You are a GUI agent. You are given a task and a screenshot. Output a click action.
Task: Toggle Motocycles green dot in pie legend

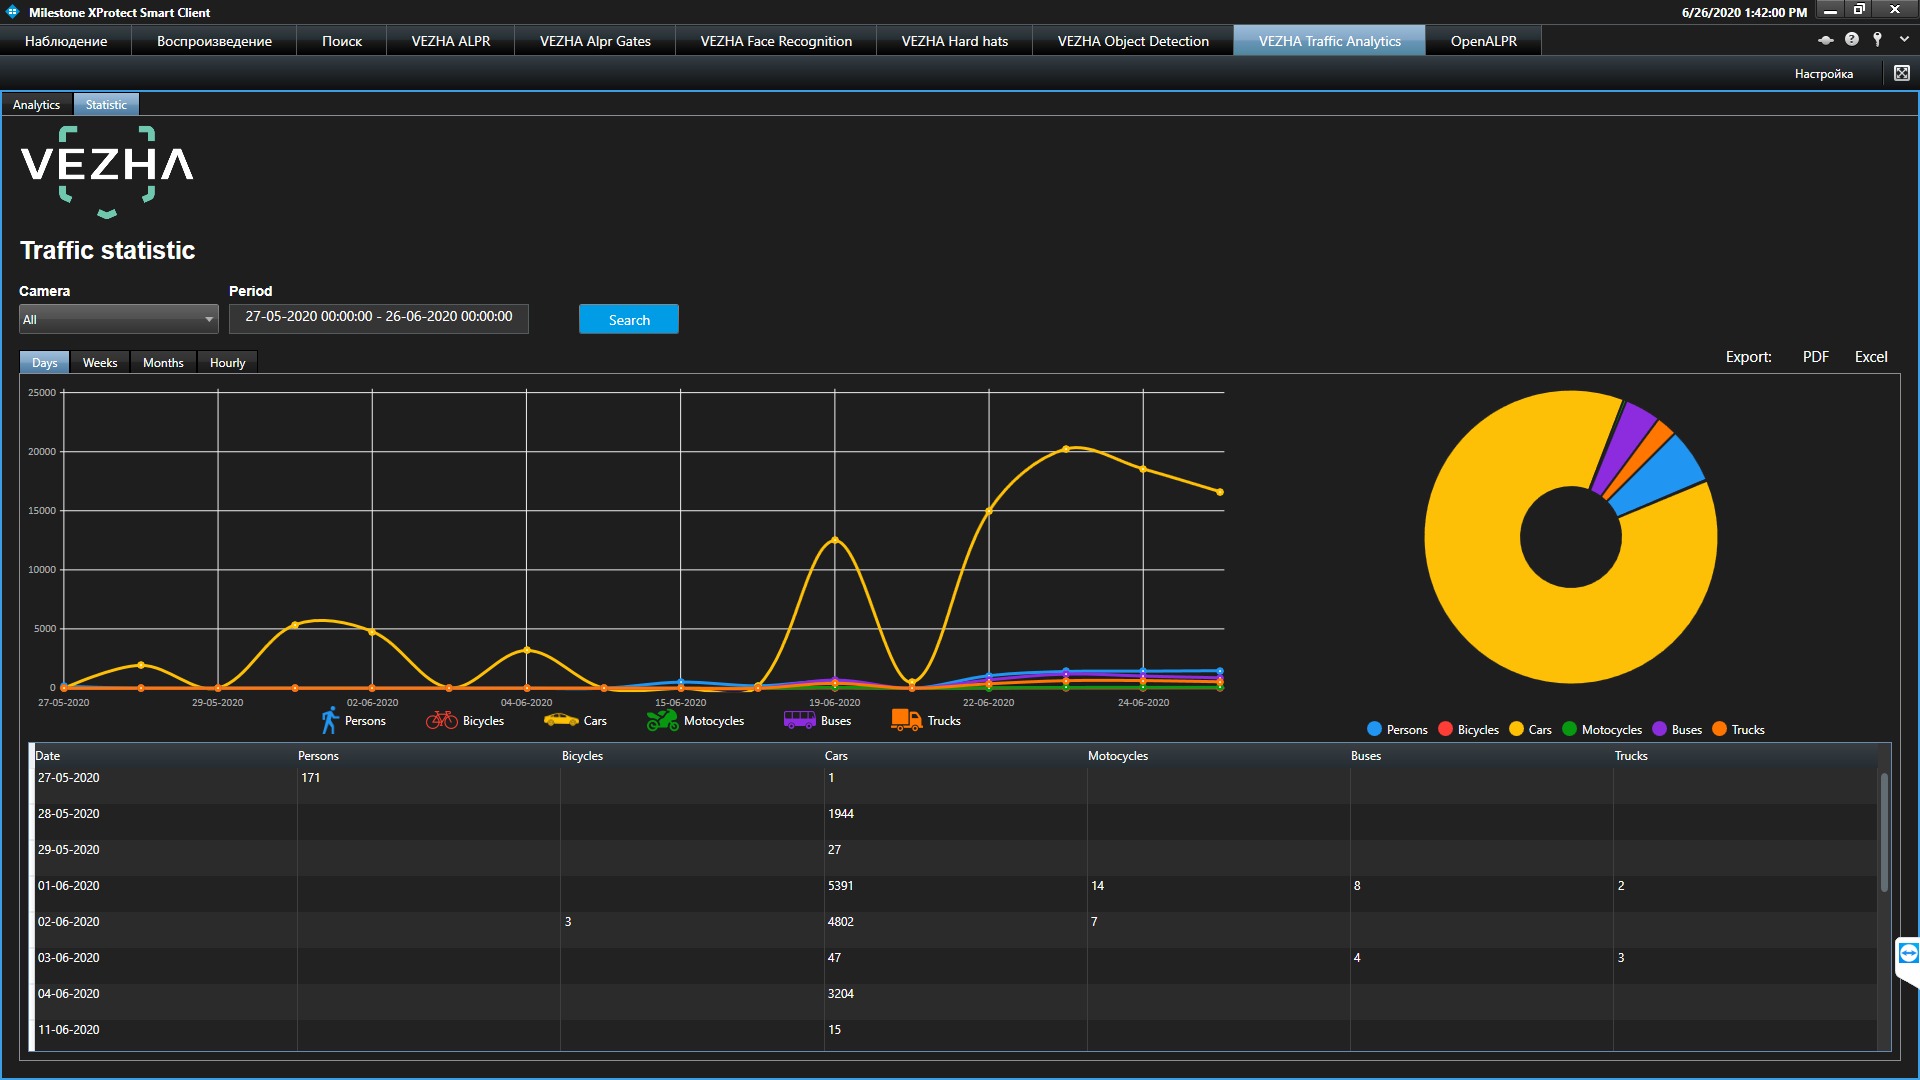pos(1569,729)
